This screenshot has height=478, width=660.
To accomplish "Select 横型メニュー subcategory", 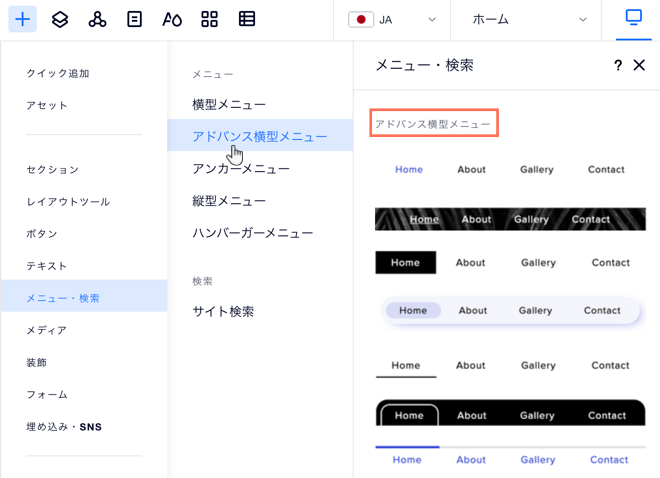I will click(229, 104).
